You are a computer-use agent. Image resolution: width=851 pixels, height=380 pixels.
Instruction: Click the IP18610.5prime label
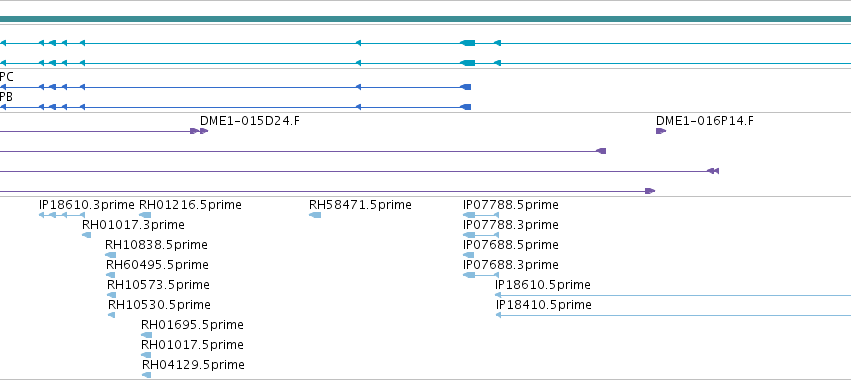[543, 284]
